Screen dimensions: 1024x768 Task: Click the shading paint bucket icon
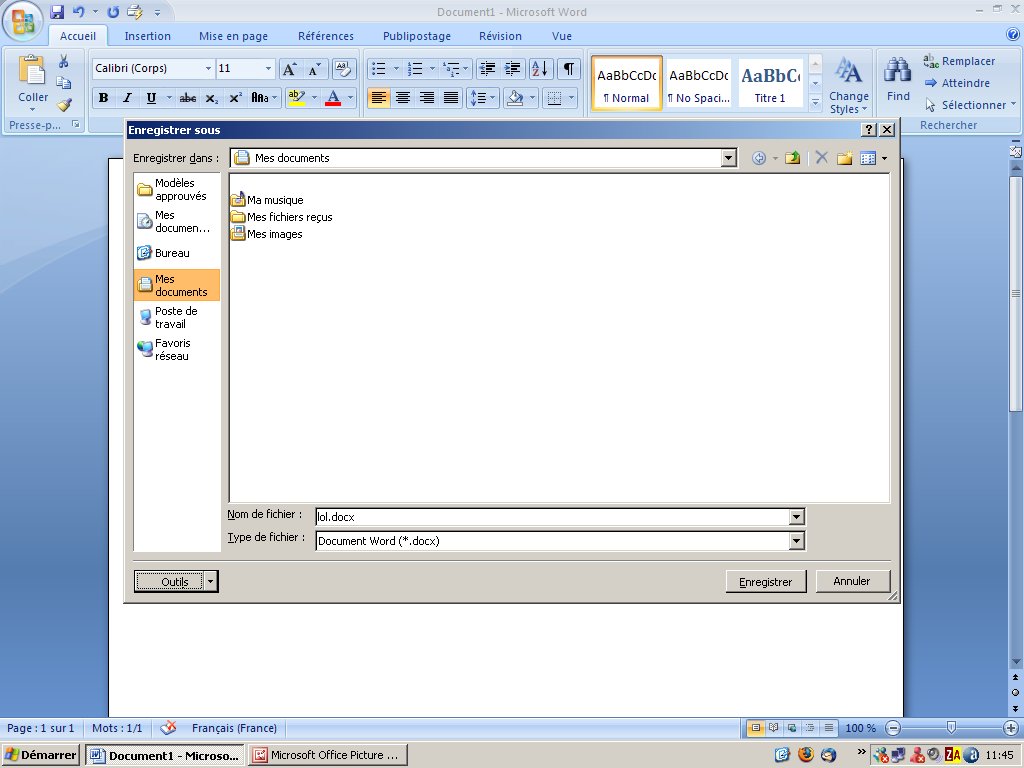[x=515, y=98]
